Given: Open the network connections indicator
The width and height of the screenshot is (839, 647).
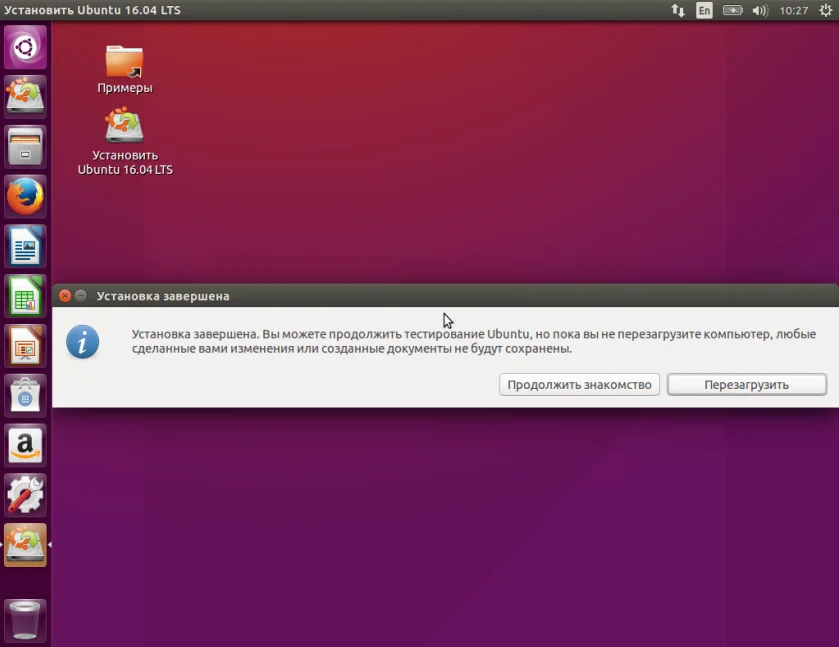Looking at the screenshot, I should 678,10.
